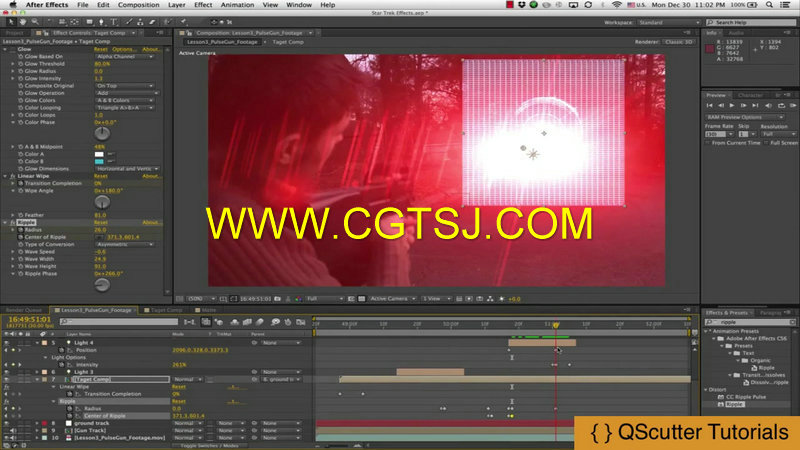The width and height of the screenshot is (800, 450).
Task: Enable Motion Blur icon in timeline
Action: tap(260, 322)
